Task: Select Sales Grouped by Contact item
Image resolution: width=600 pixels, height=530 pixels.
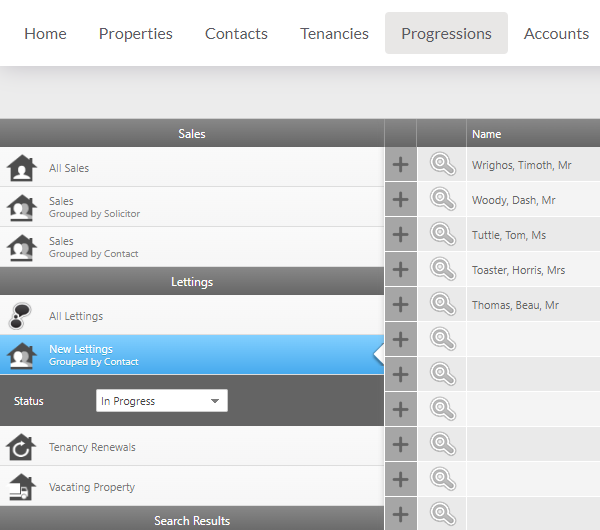Action: tap(192, 247)
